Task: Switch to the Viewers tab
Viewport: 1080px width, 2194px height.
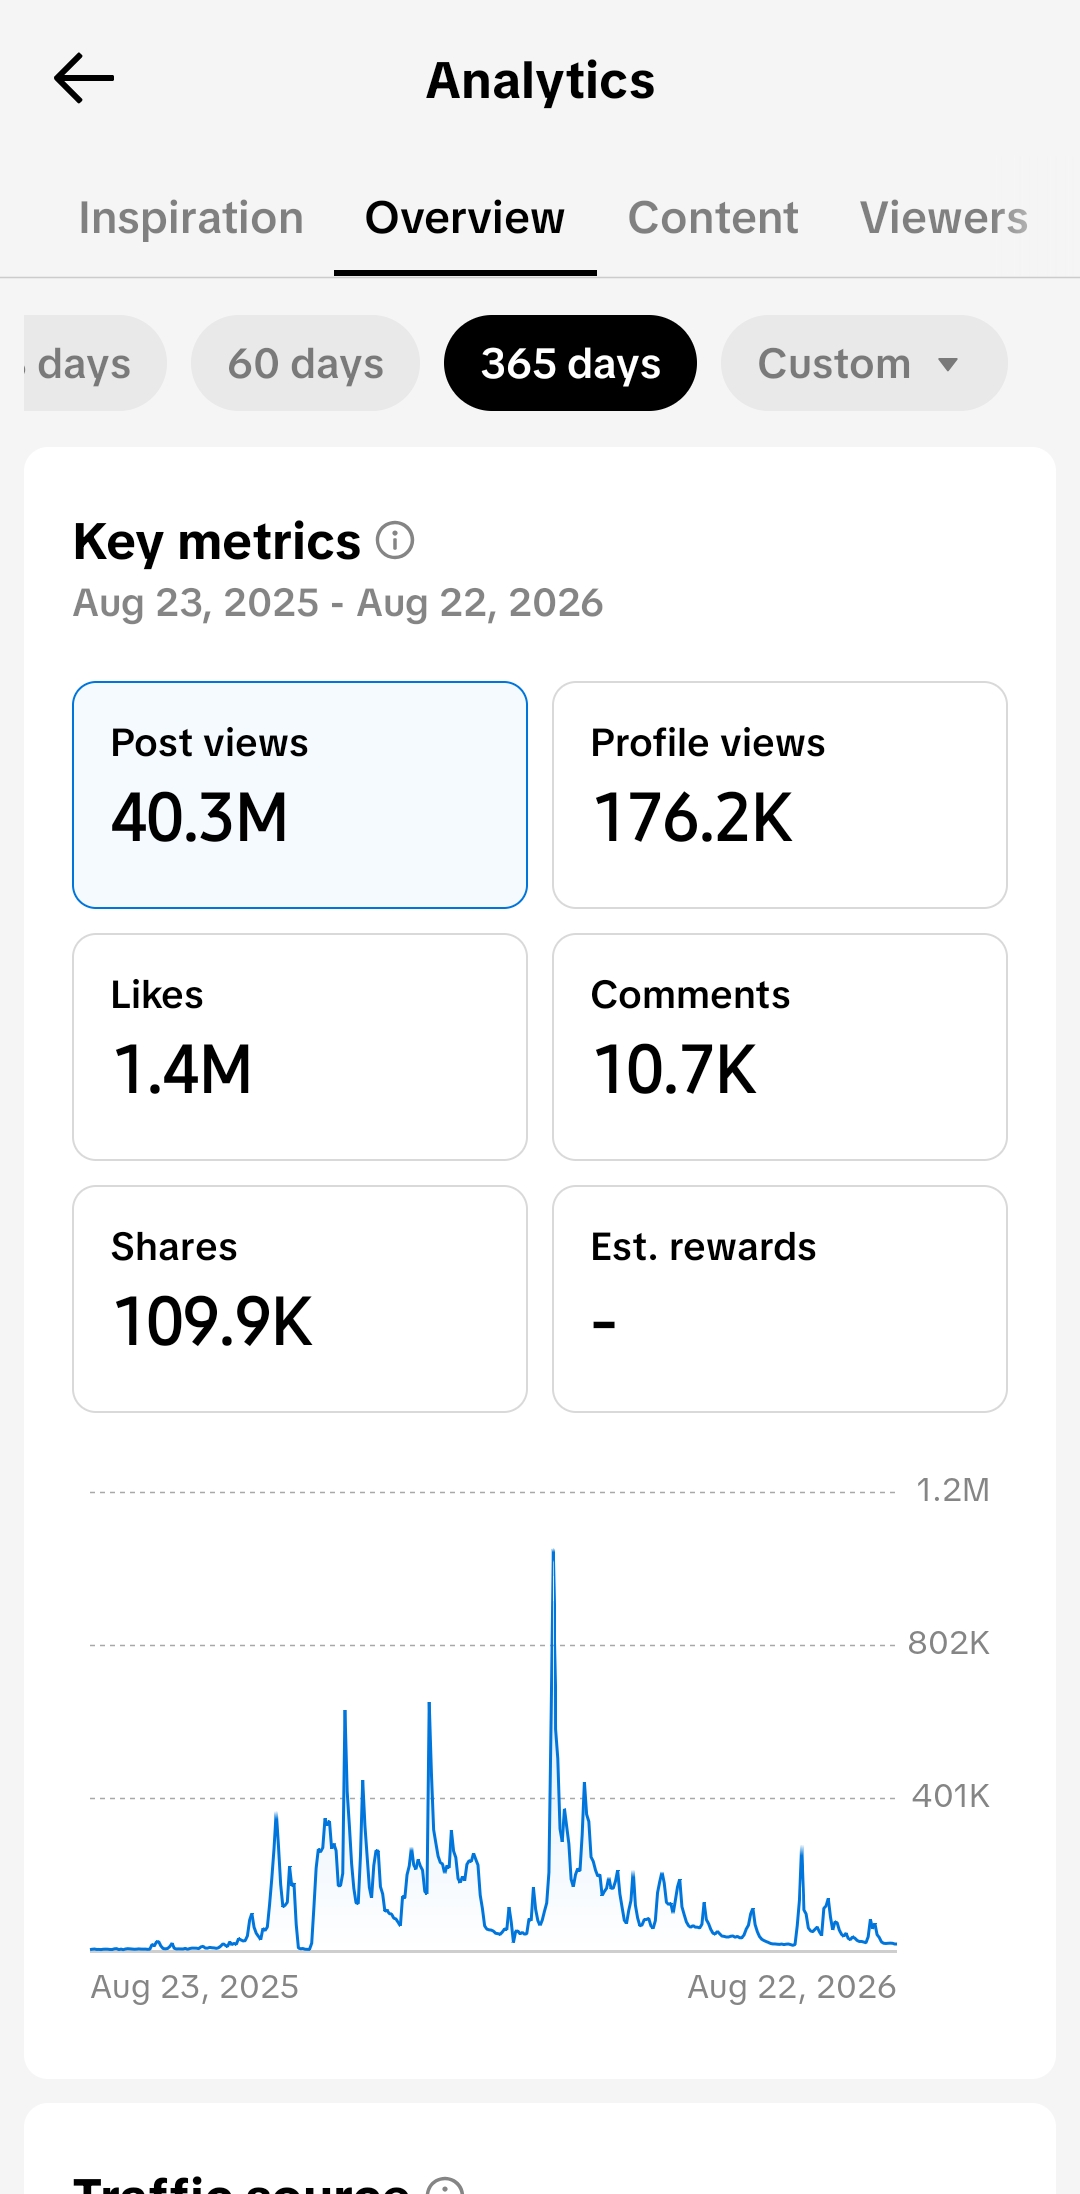Action: tap(944, 218)
